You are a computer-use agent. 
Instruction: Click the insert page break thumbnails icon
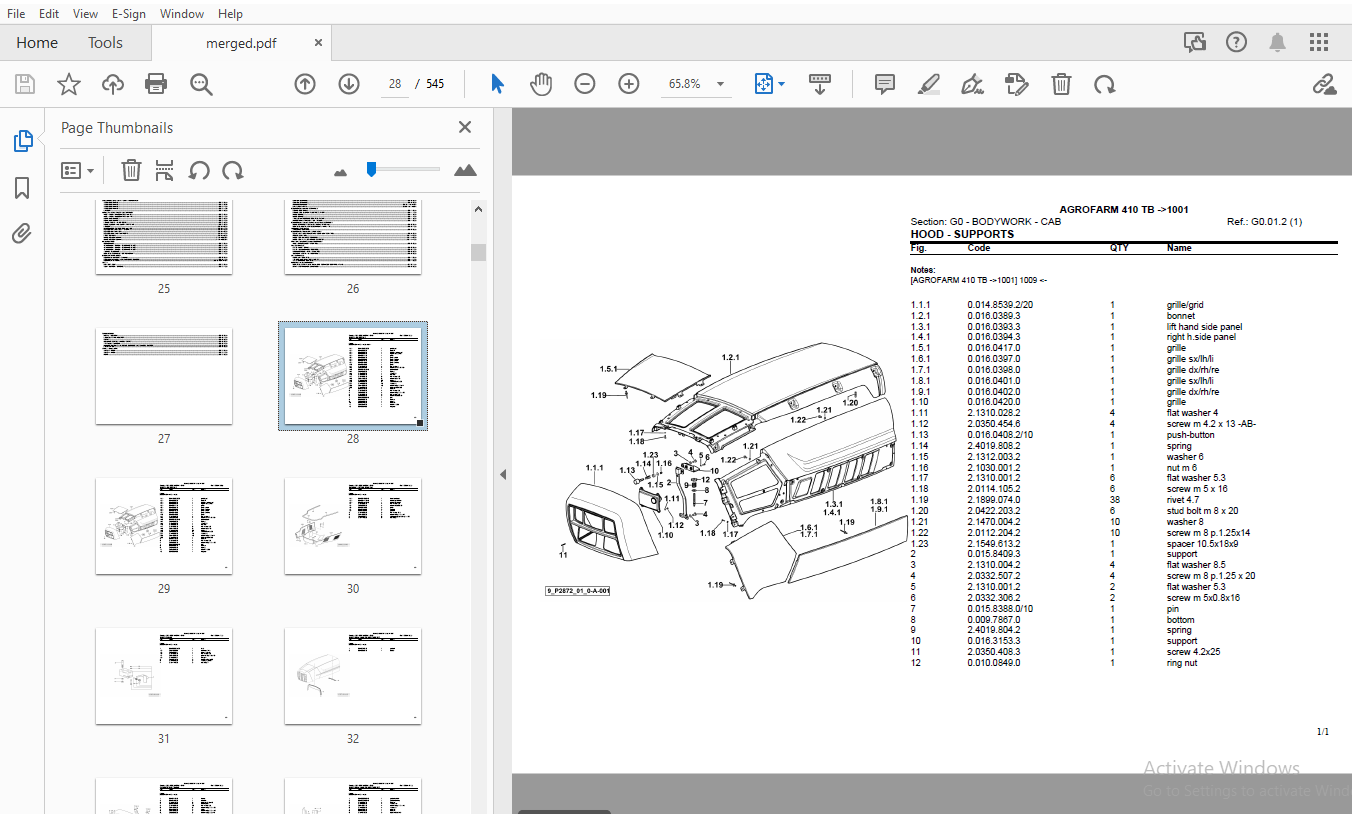pos(165,170)
